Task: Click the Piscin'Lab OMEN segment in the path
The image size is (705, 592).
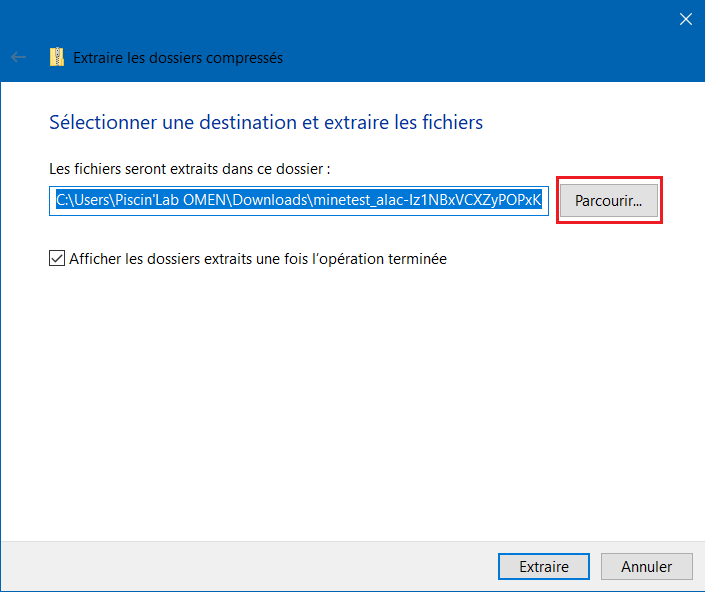Action: 170,200
